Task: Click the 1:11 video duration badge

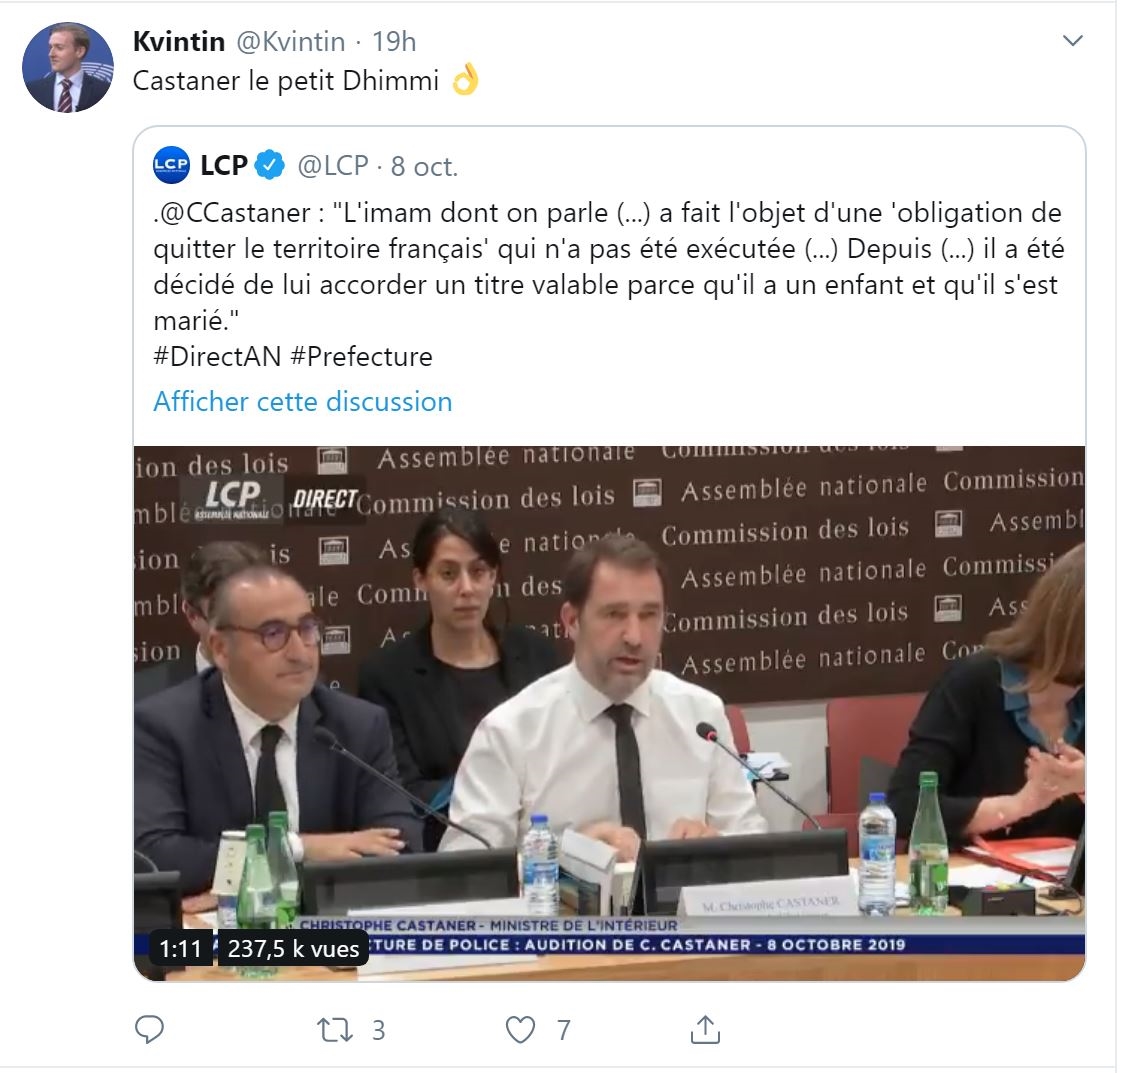Action: [x=180, y=949]
